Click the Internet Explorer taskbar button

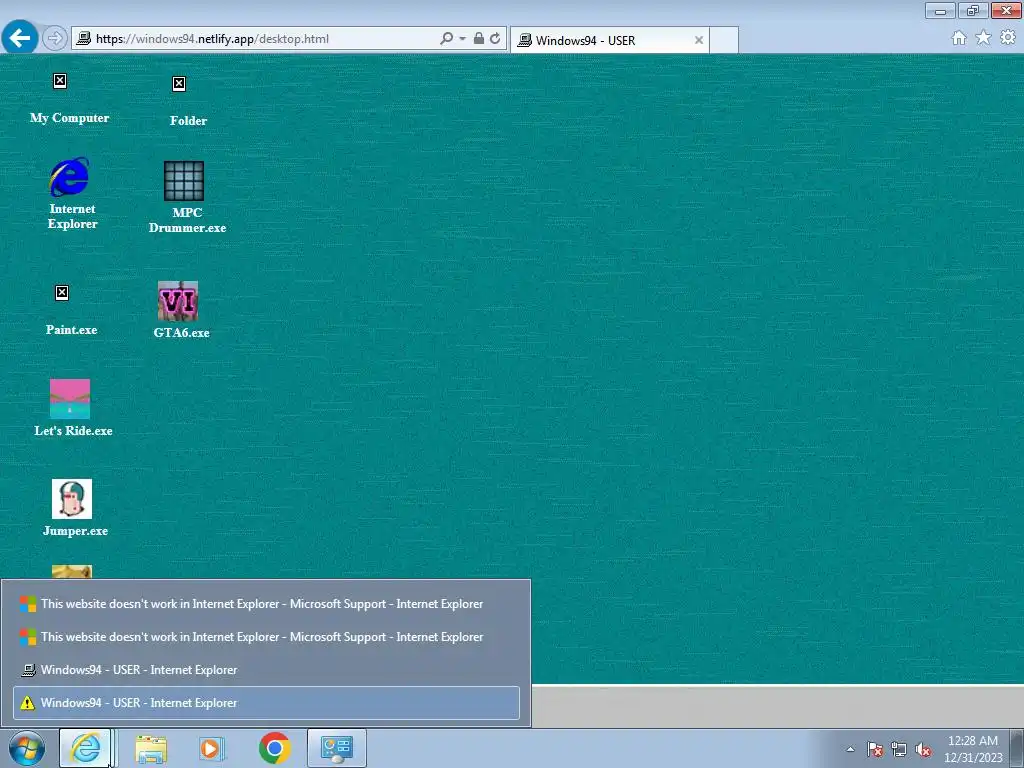pos(86,748)
